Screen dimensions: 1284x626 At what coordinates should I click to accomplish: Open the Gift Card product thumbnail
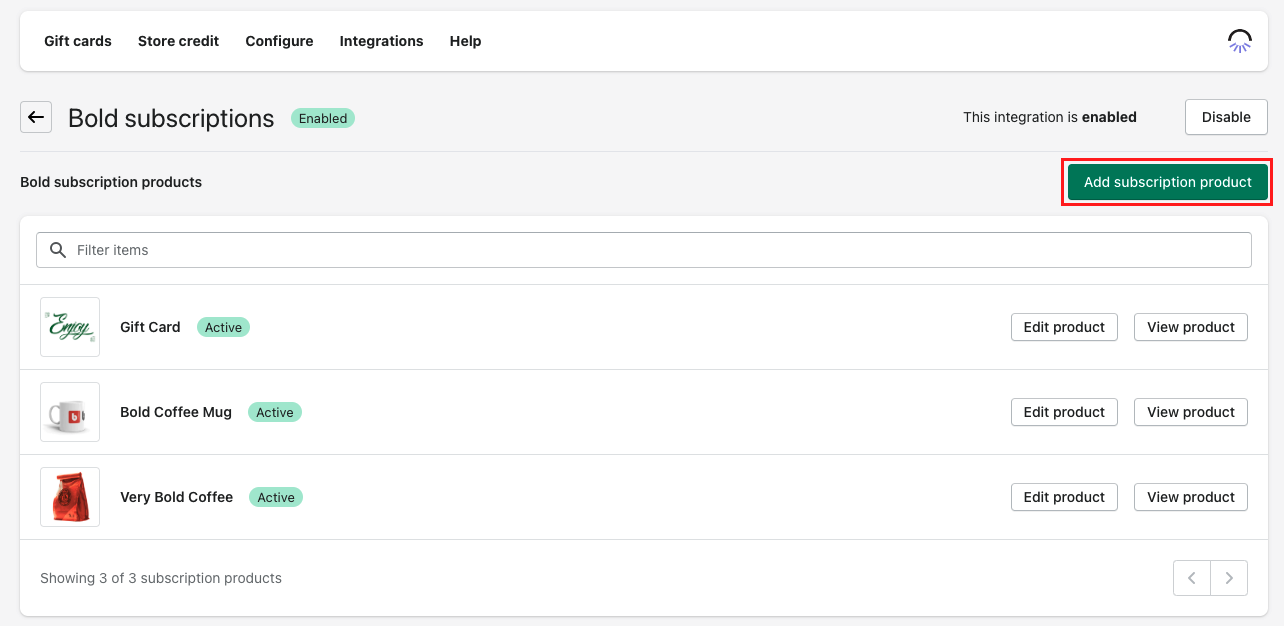click(x=70, y=327)
